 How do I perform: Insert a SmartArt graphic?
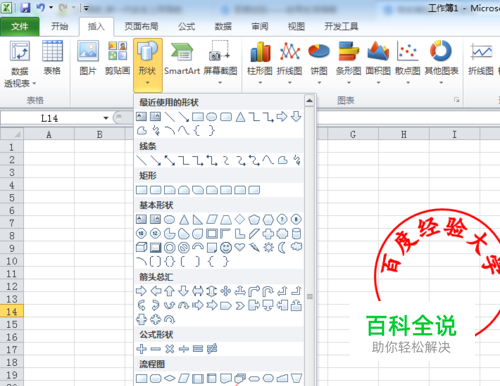[x=182, y=58]
